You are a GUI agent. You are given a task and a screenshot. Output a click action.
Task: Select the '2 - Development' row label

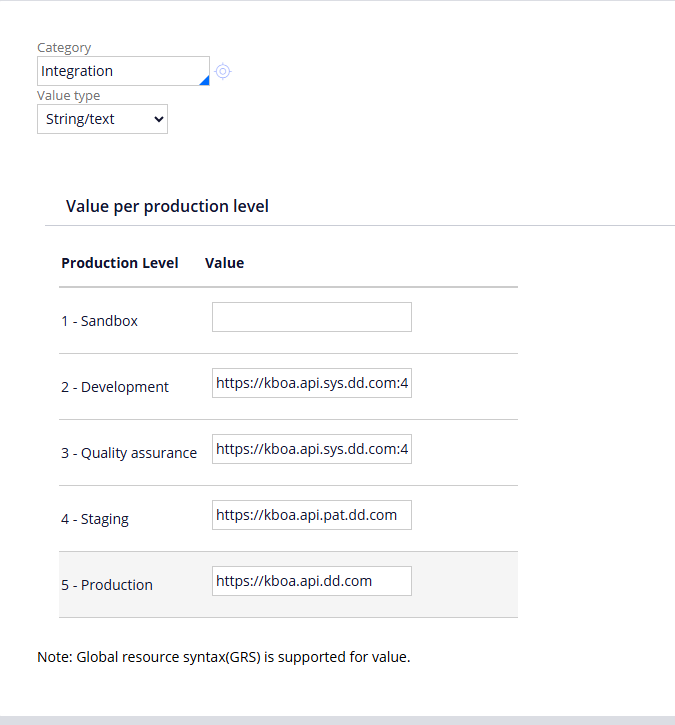[115, 387]
